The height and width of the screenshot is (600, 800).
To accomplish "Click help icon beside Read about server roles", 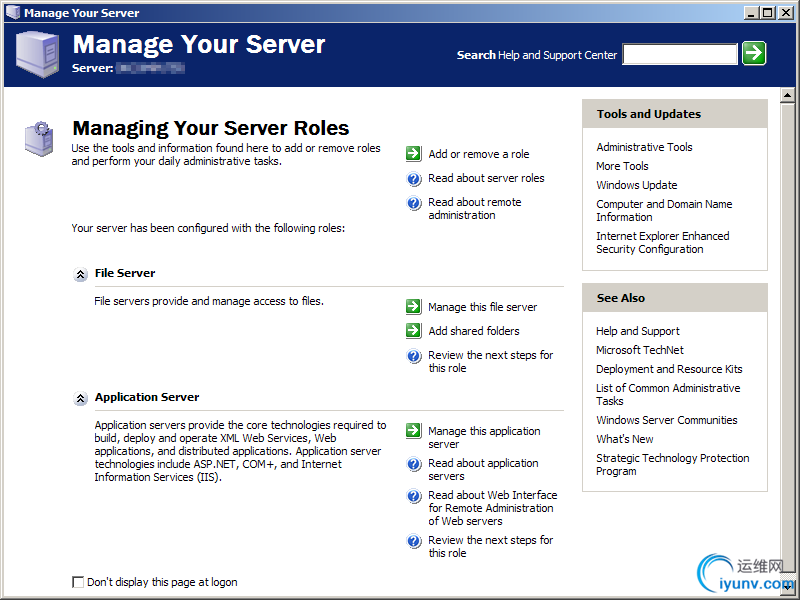I will [x=414, y=179].
